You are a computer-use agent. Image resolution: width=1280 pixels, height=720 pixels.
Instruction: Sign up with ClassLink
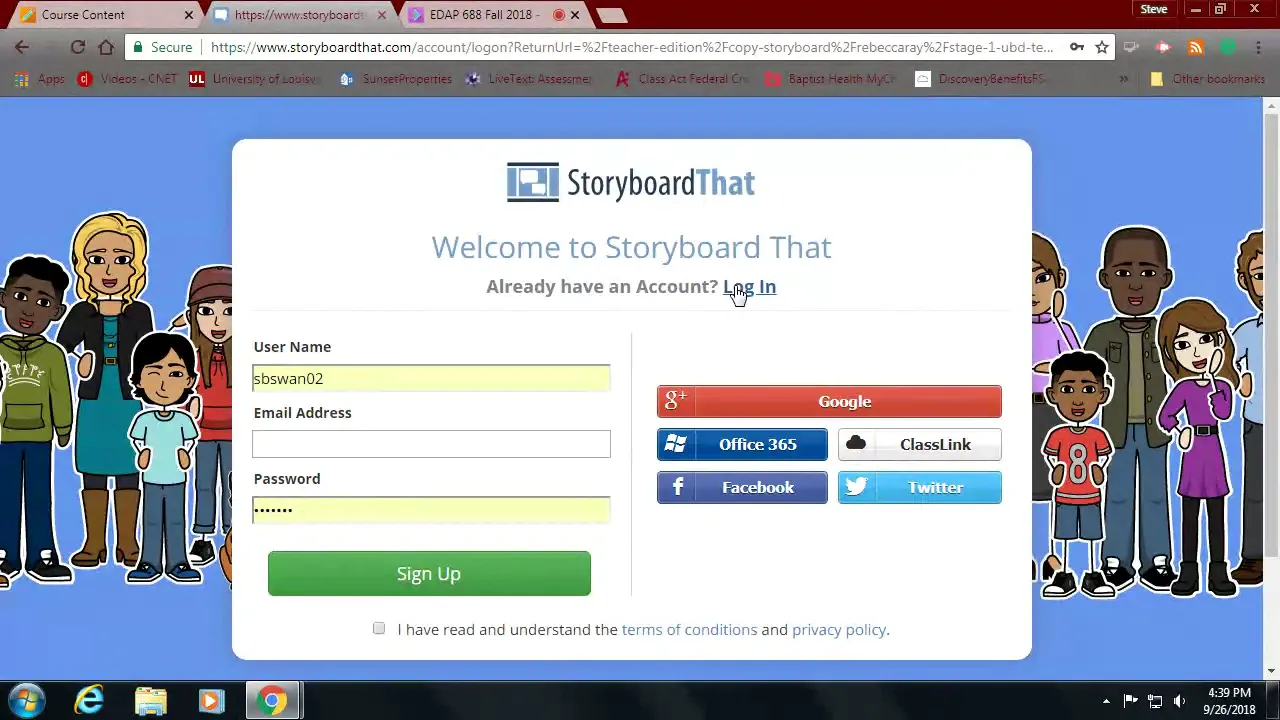tap(920, 444)
